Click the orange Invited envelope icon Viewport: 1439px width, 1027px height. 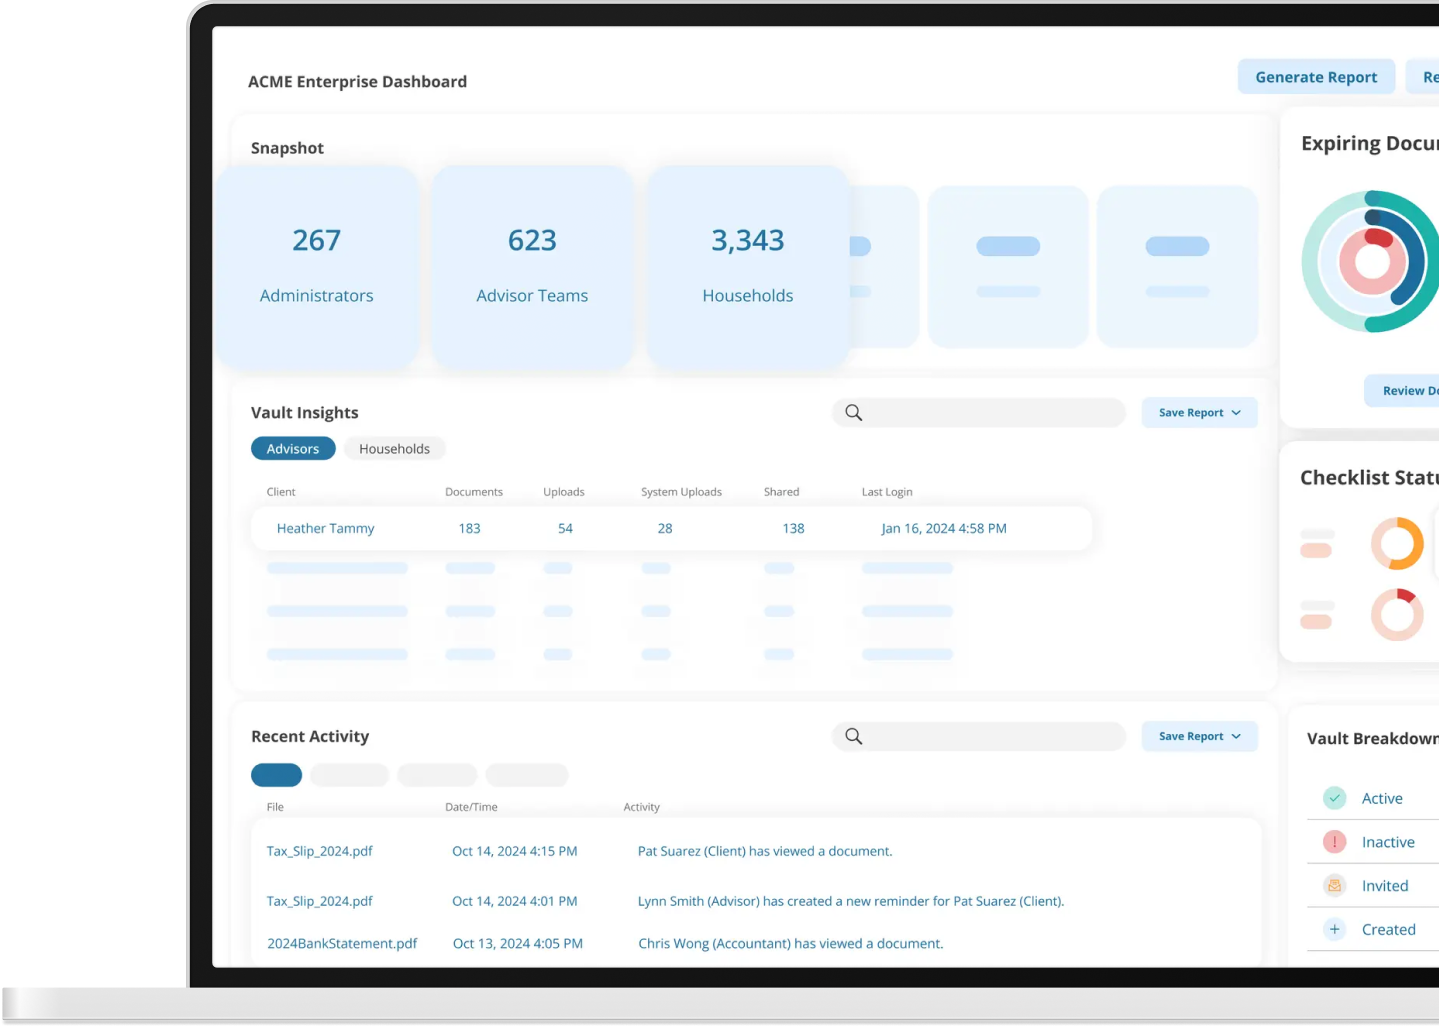coord(1334,886)
